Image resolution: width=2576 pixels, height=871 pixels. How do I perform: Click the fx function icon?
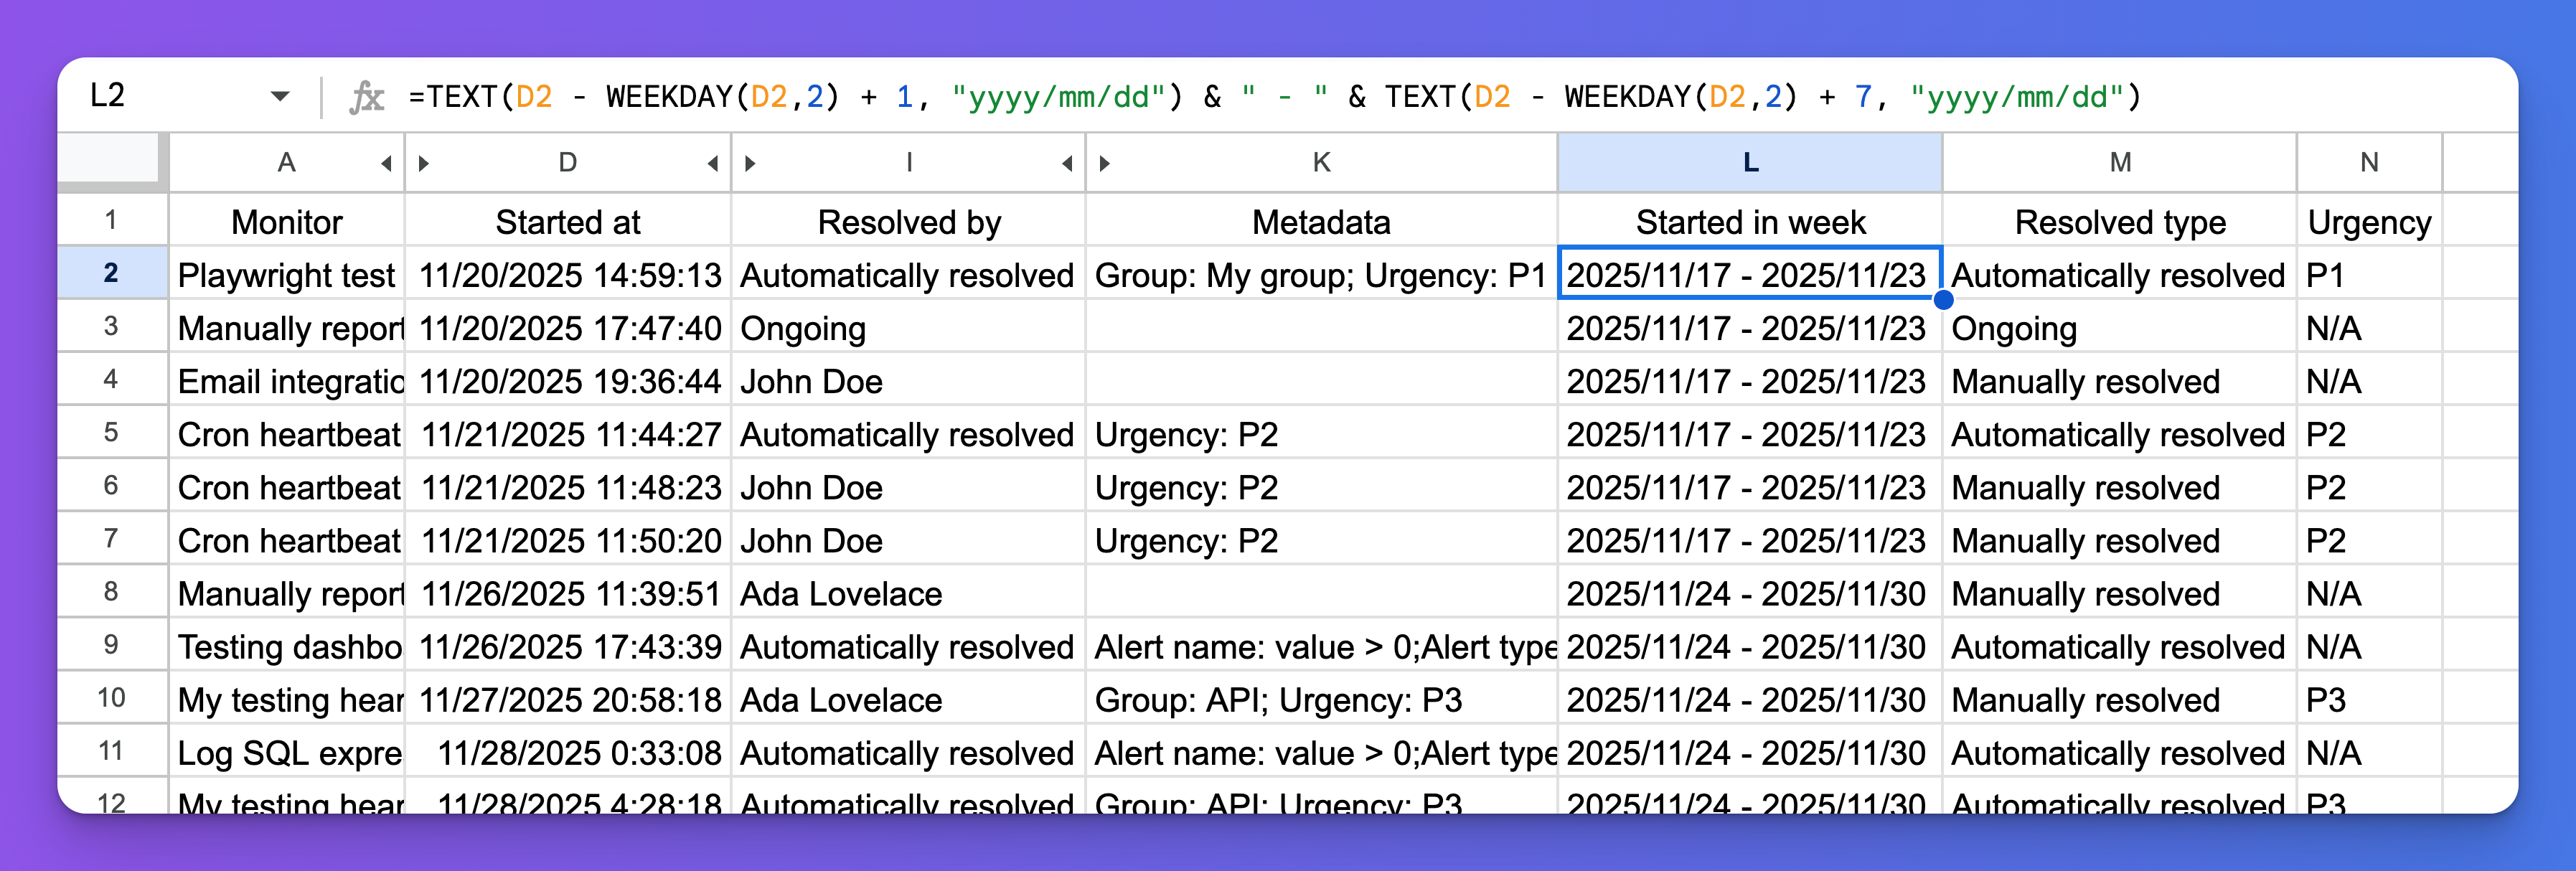coord(367,97)
